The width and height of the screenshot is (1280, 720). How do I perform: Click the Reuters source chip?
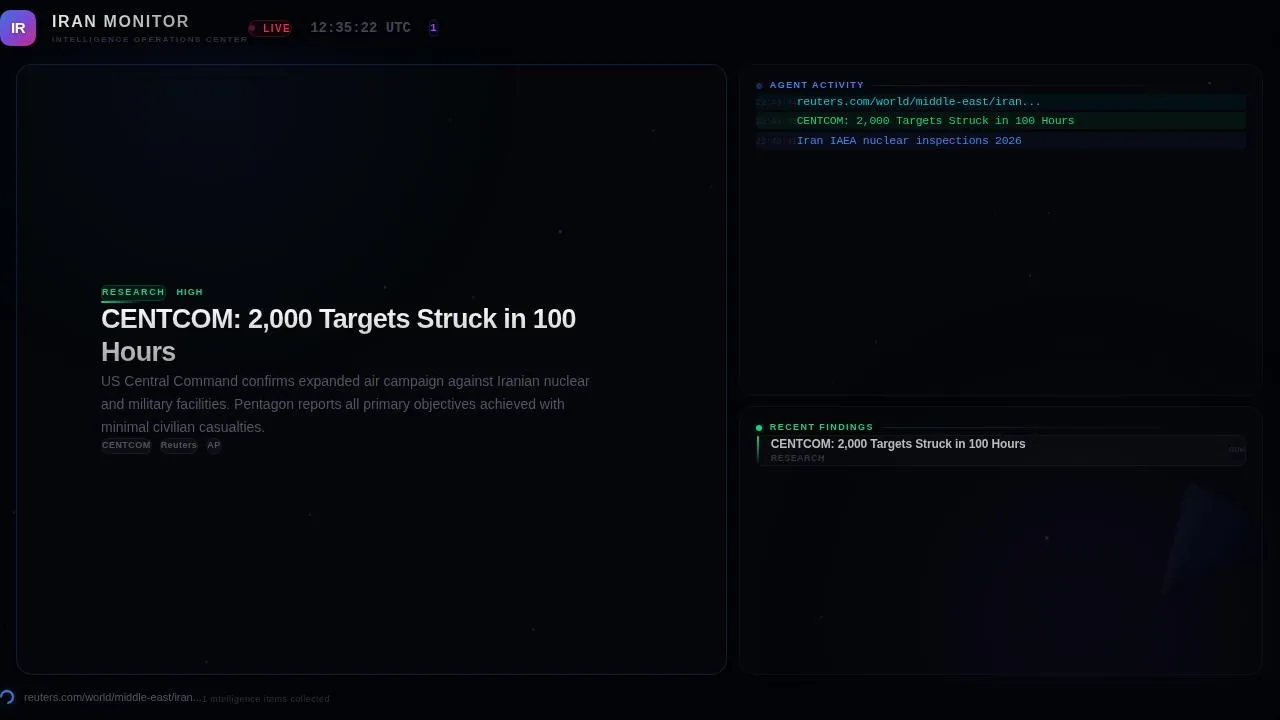[179, 446]
